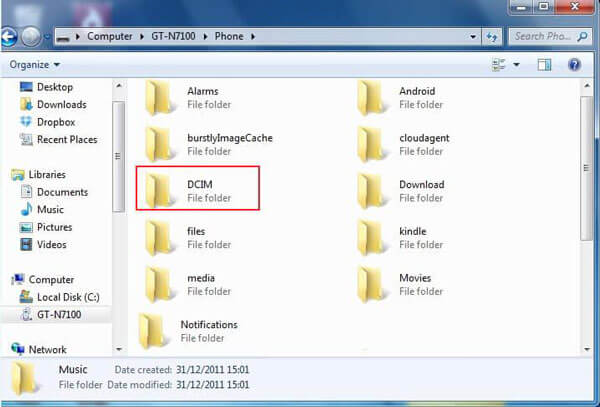
Task: Click the Change your view icon
Action: click(x=499, y=65)
